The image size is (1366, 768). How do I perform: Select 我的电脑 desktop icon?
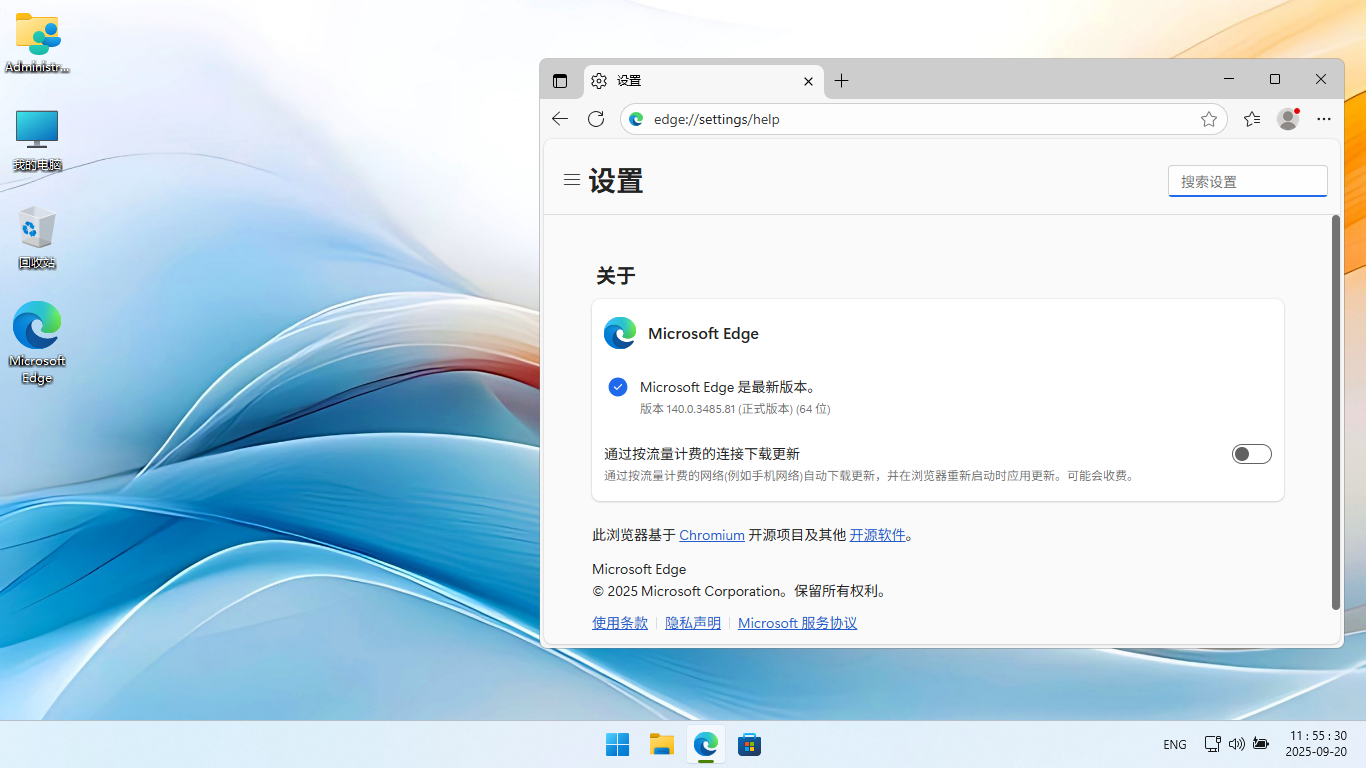(37, 141)
